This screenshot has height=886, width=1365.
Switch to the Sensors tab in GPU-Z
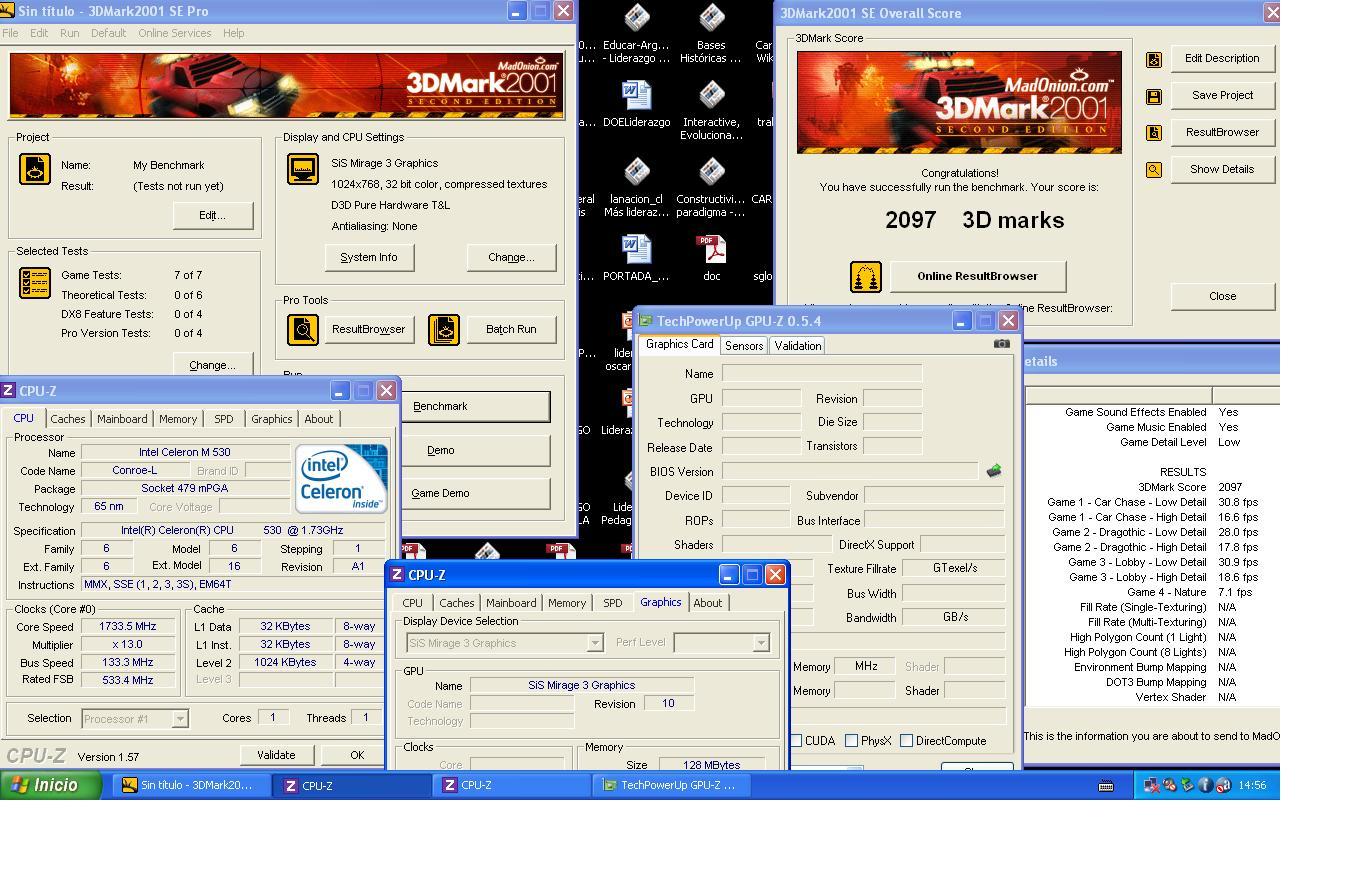click(x=744, y=345)
